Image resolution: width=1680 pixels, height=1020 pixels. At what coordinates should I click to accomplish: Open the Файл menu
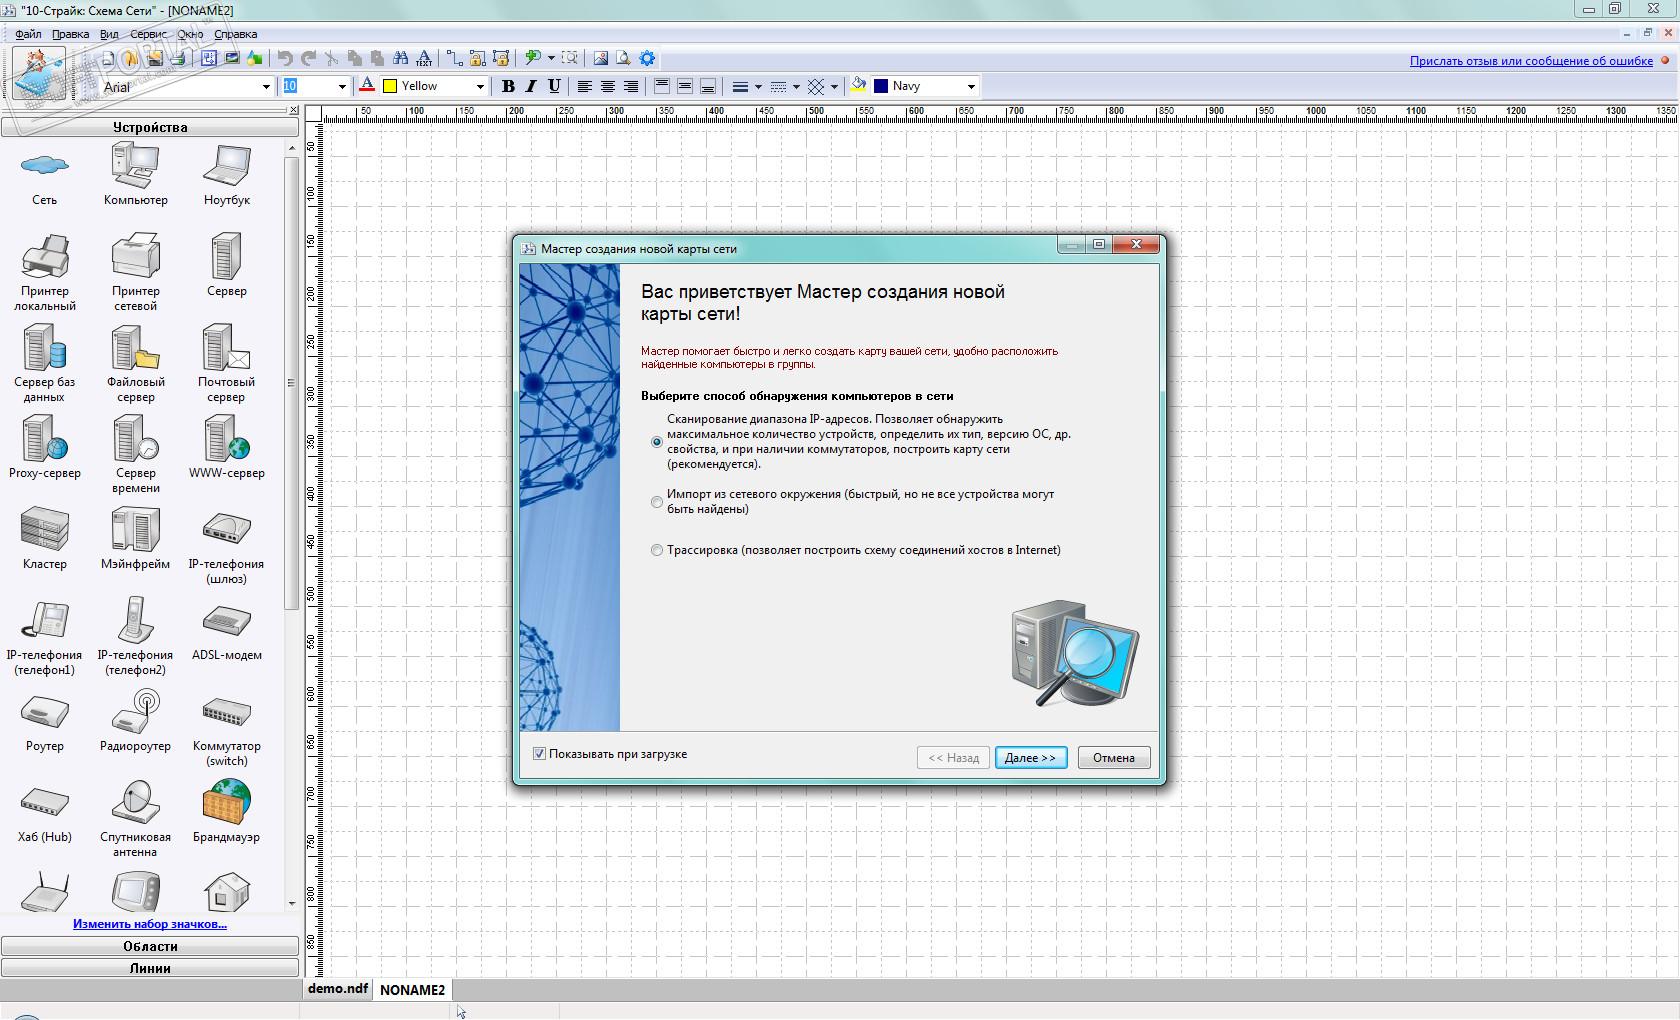pyautogui.click(x=28, y=34)
